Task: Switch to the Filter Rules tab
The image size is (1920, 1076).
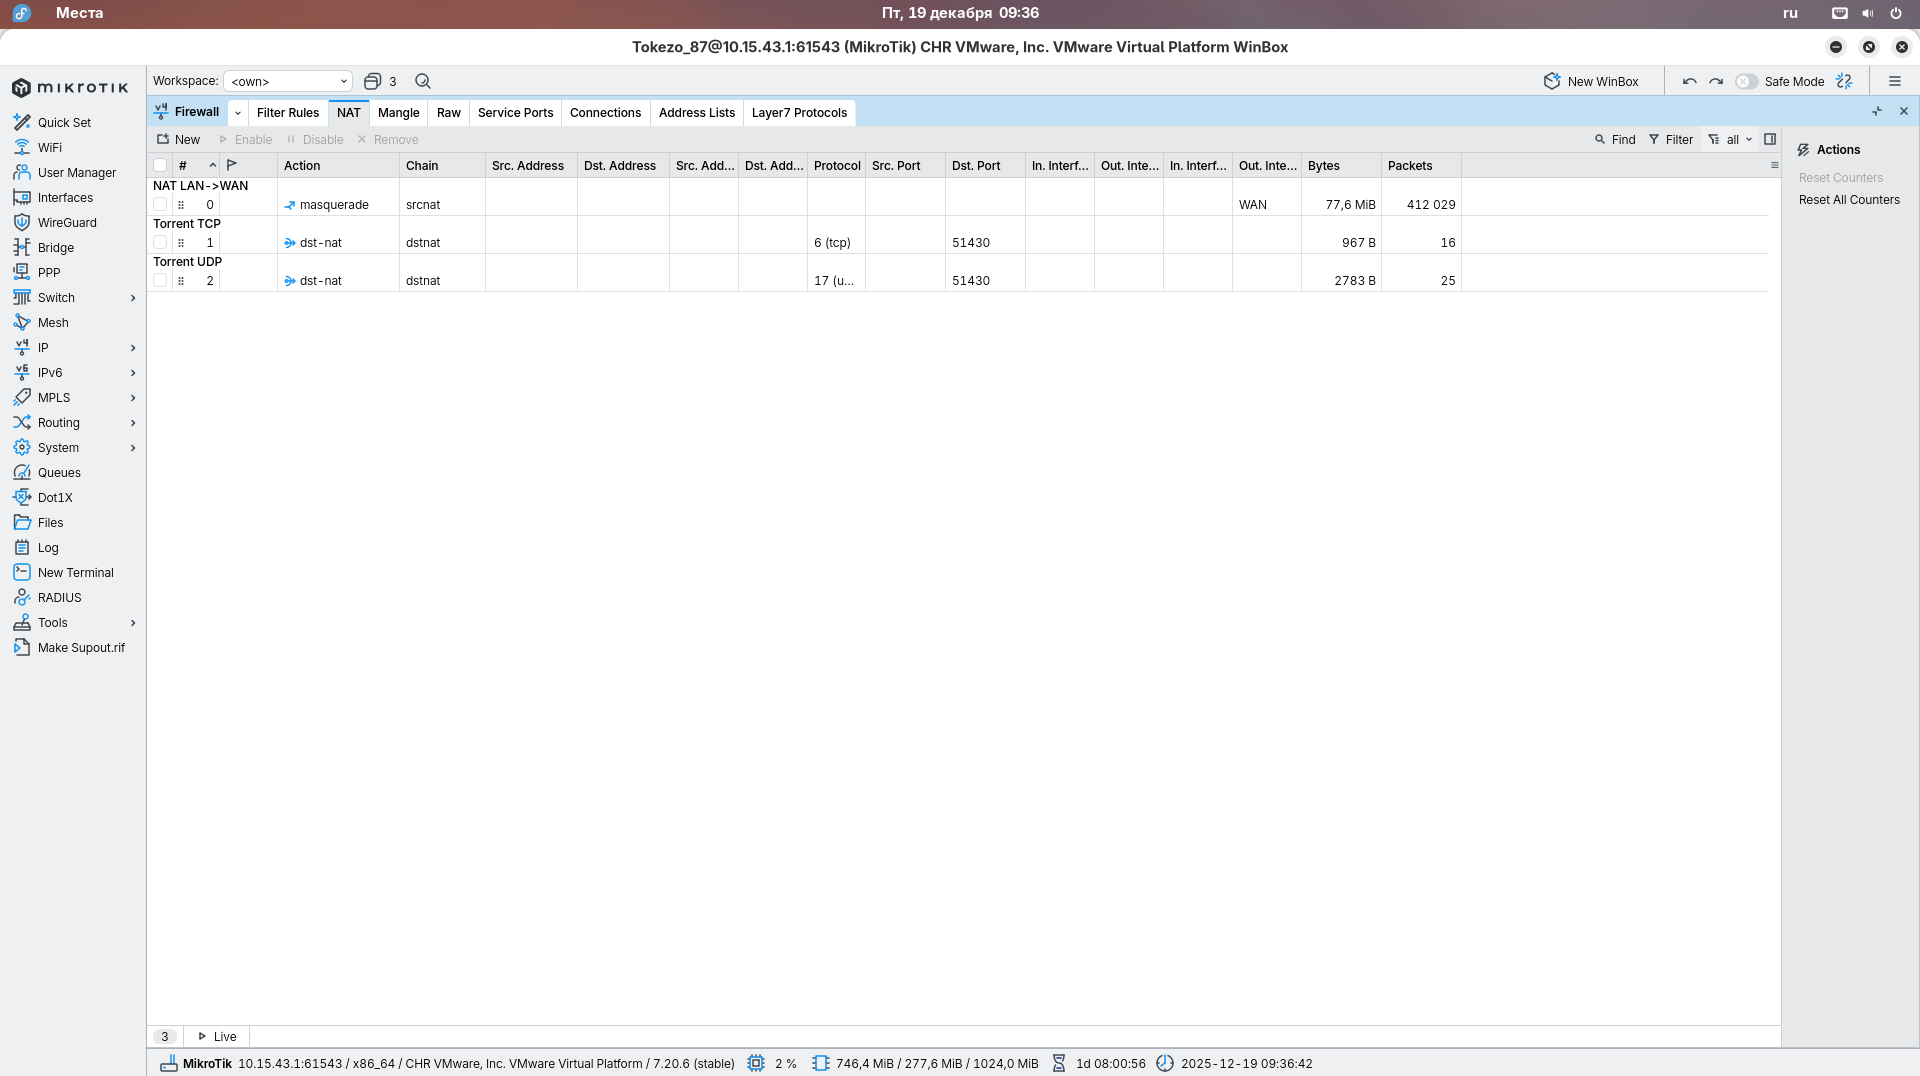Action: (287, 112)
